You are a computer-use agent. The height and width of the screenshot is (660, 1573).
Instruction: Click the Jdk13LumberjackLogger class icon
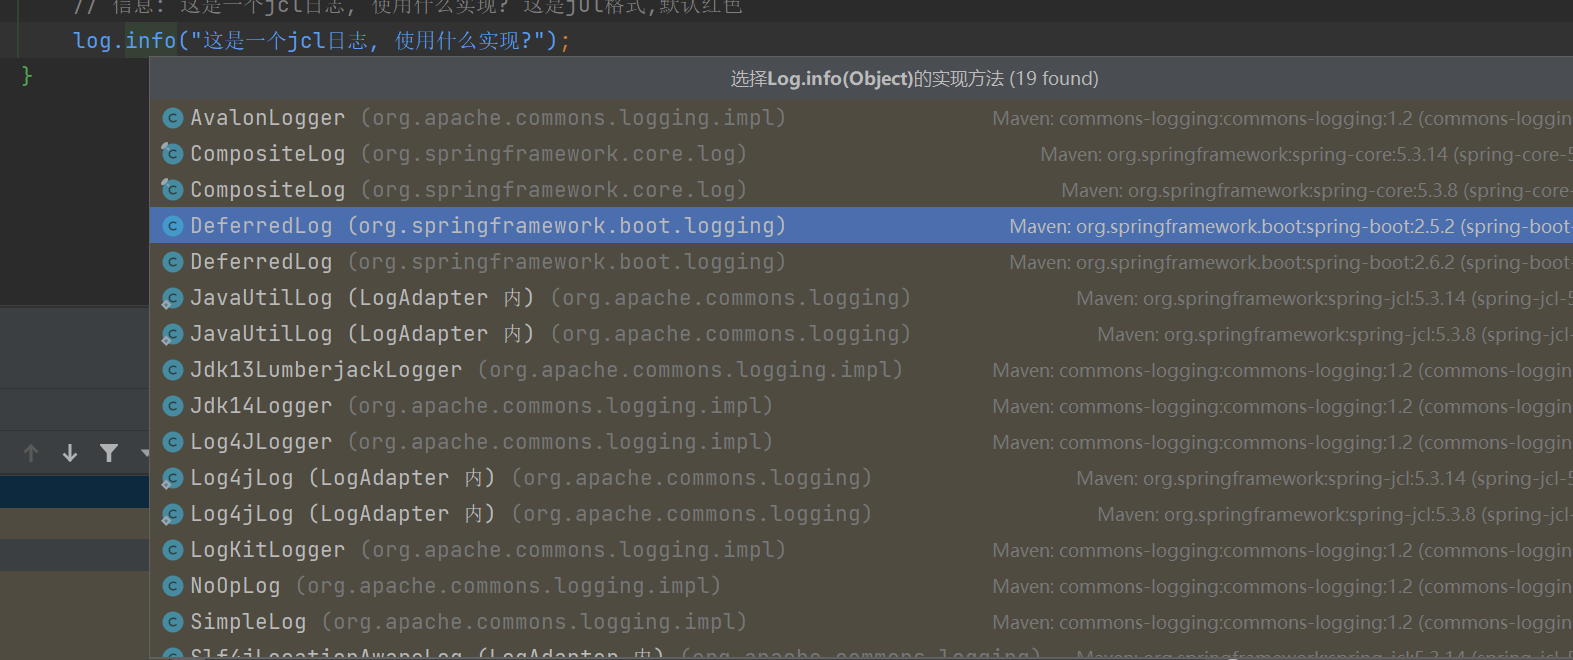[x=173, y=370]
